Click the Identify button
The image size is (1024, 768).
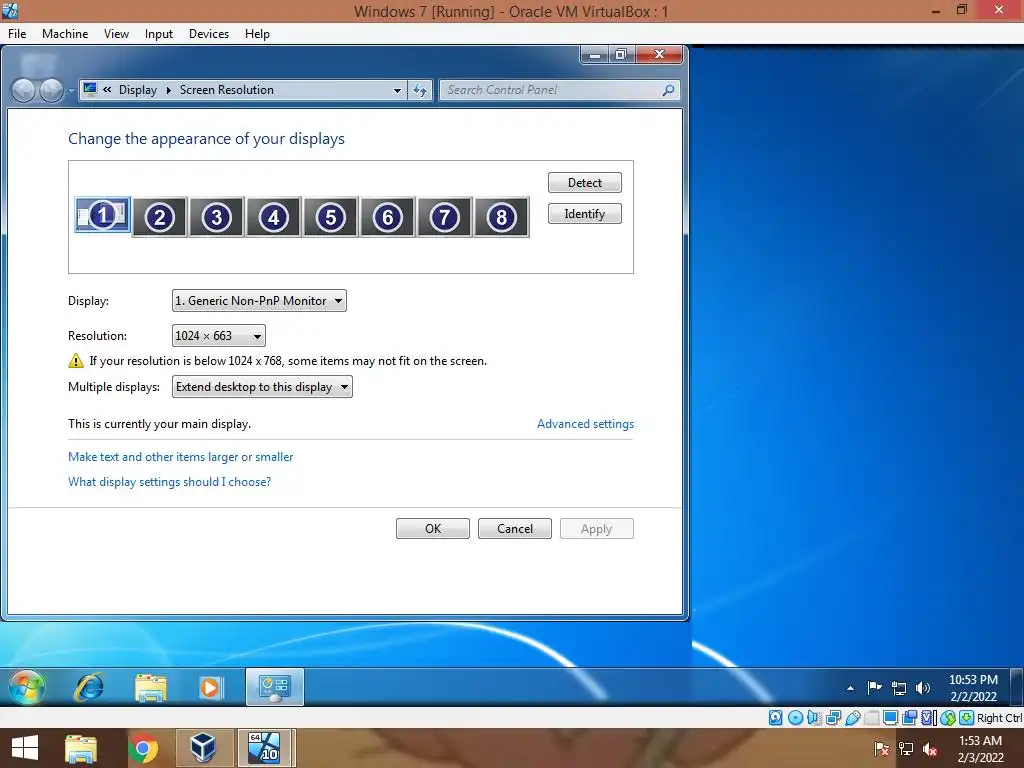(x=584, y=214)
